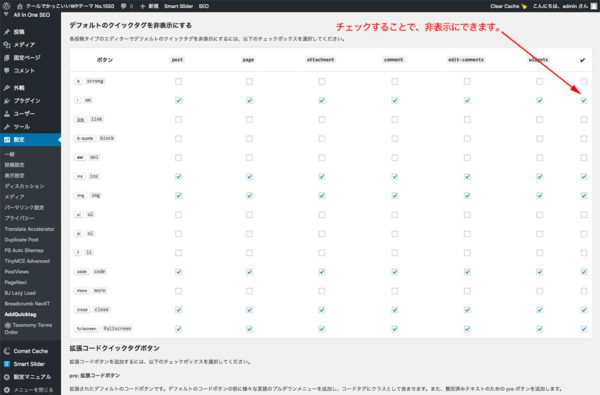
Task: Open the Users icon in sidebar
Action: coord(7,114)
